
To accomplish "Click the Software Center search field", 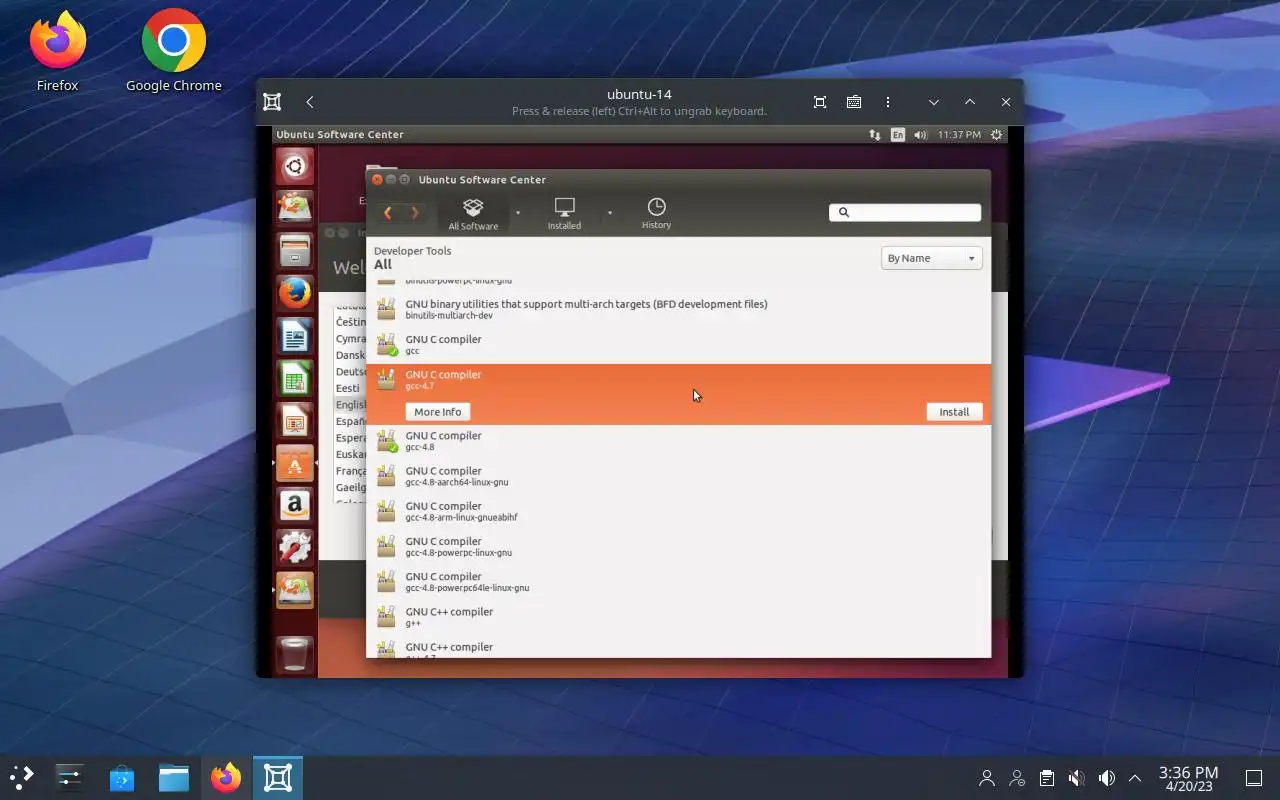I will click(x=905, y=212).
